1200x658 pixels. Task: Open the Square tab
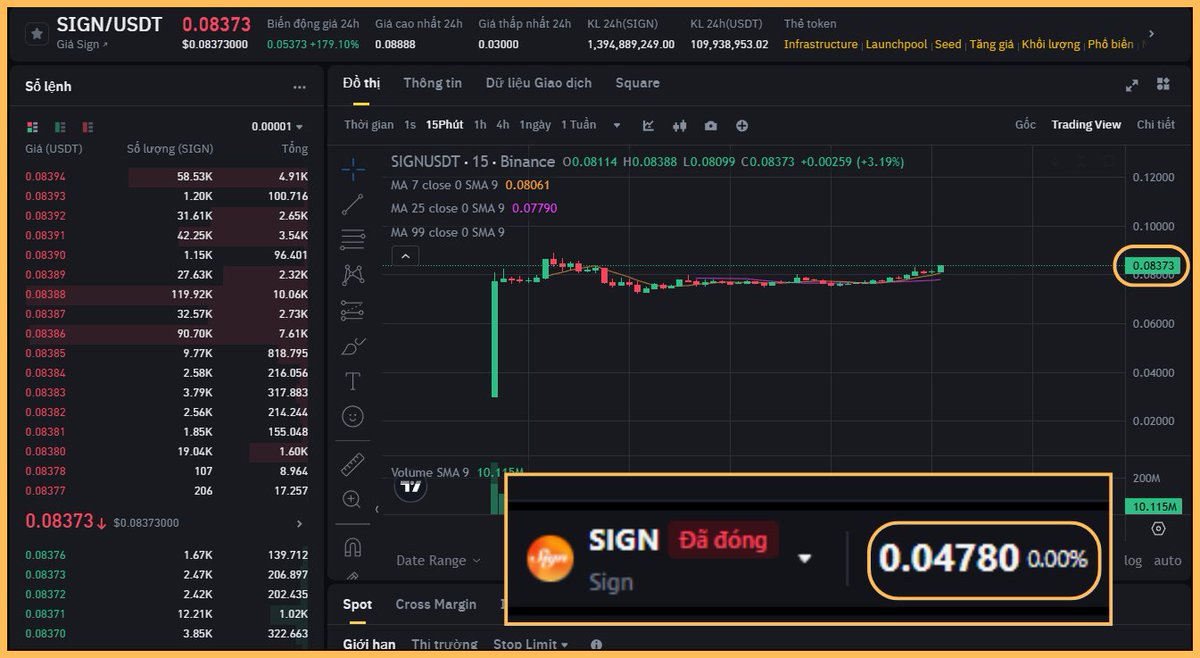(x=637, y=83)
